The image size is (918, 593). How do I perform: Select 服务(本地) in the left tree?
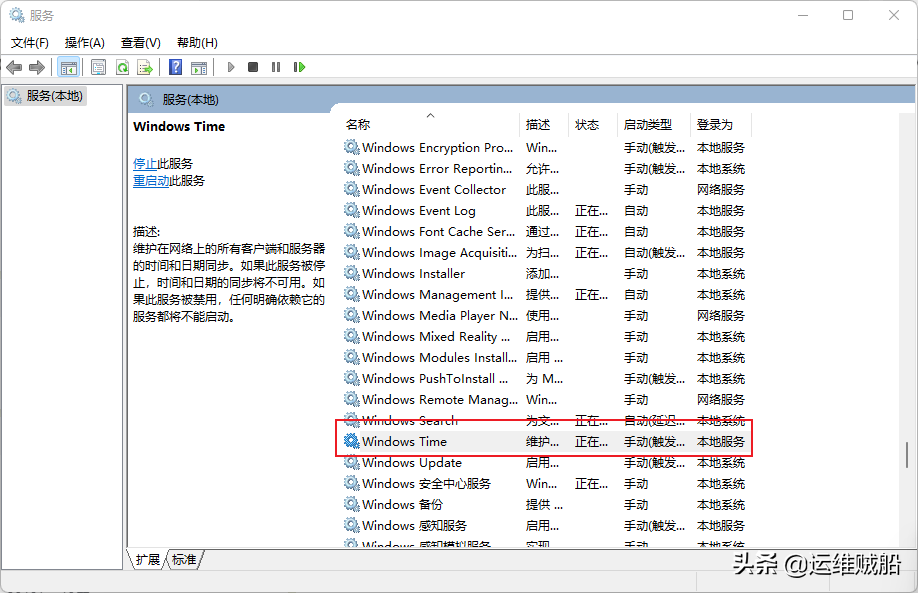(x=46, y=95)
